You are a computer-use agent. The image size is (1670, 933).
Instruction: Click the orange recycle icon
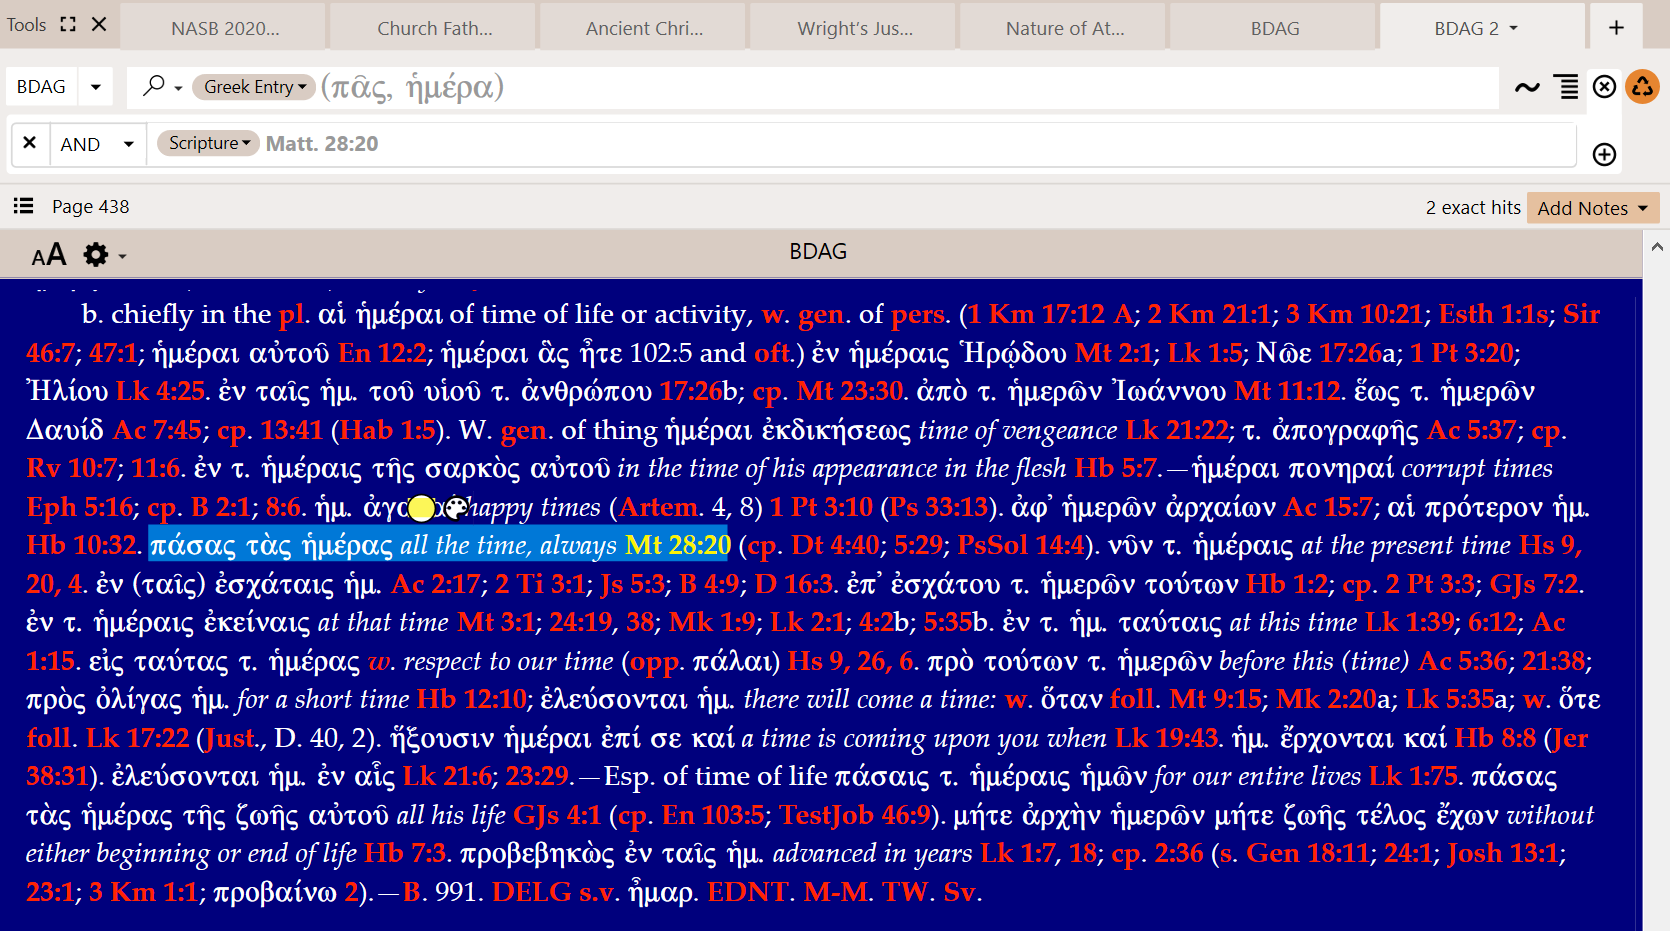click(1642, 87)
